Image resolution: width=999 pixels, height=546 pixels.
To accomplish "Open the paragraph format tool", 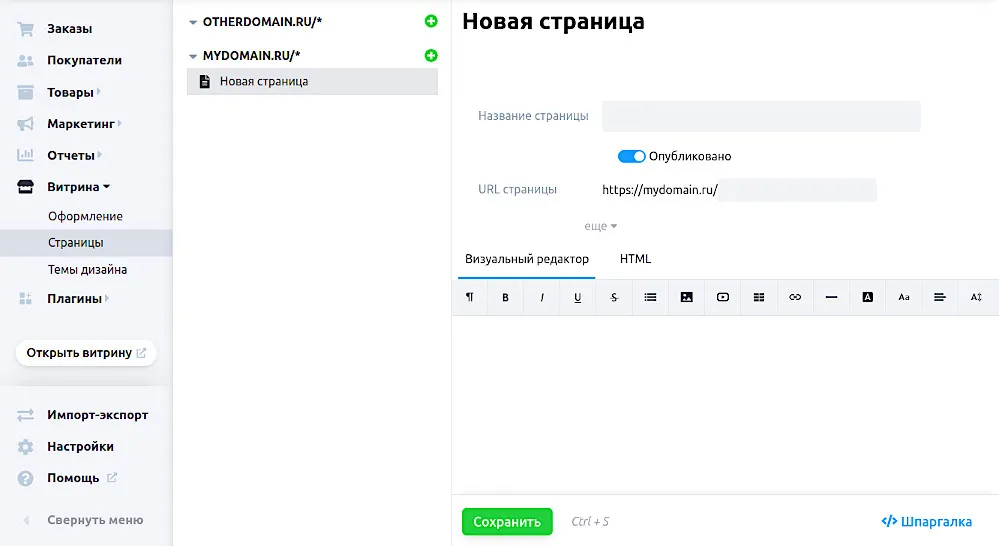I will (470, 297).
